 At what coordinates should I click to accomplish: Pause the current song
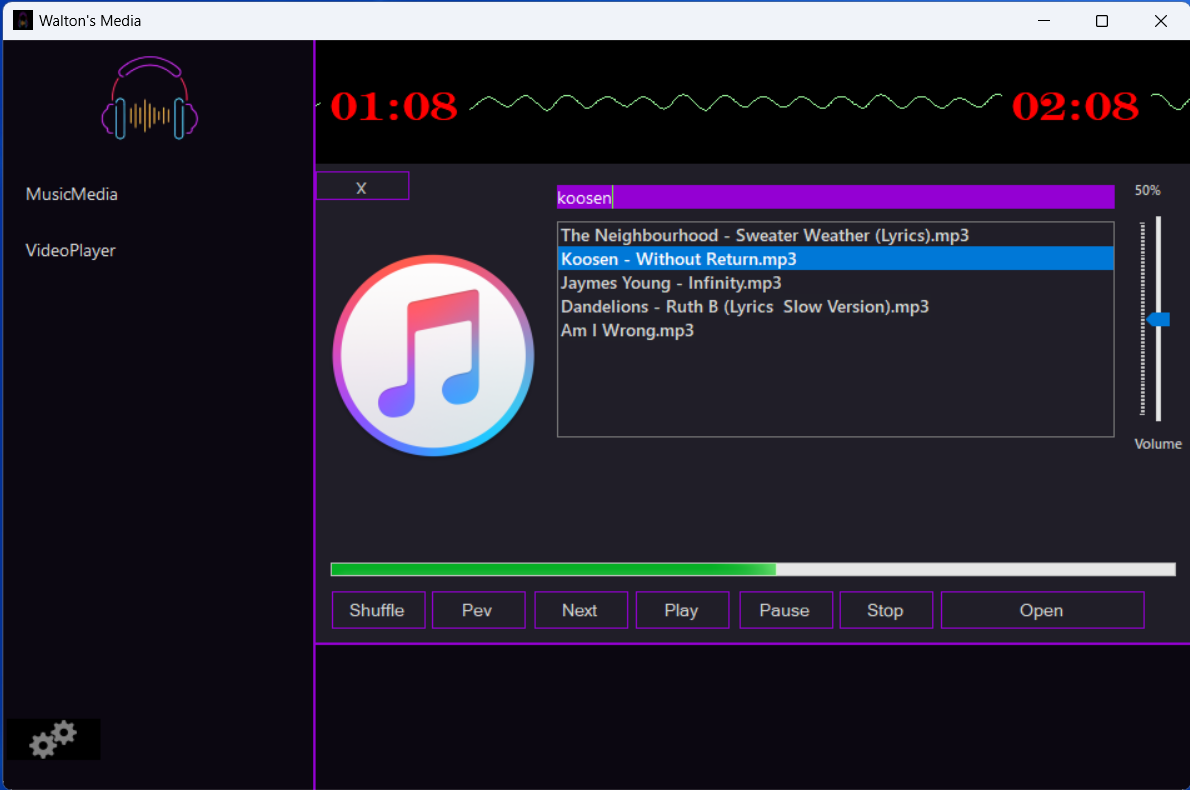(x=785, y=610)
